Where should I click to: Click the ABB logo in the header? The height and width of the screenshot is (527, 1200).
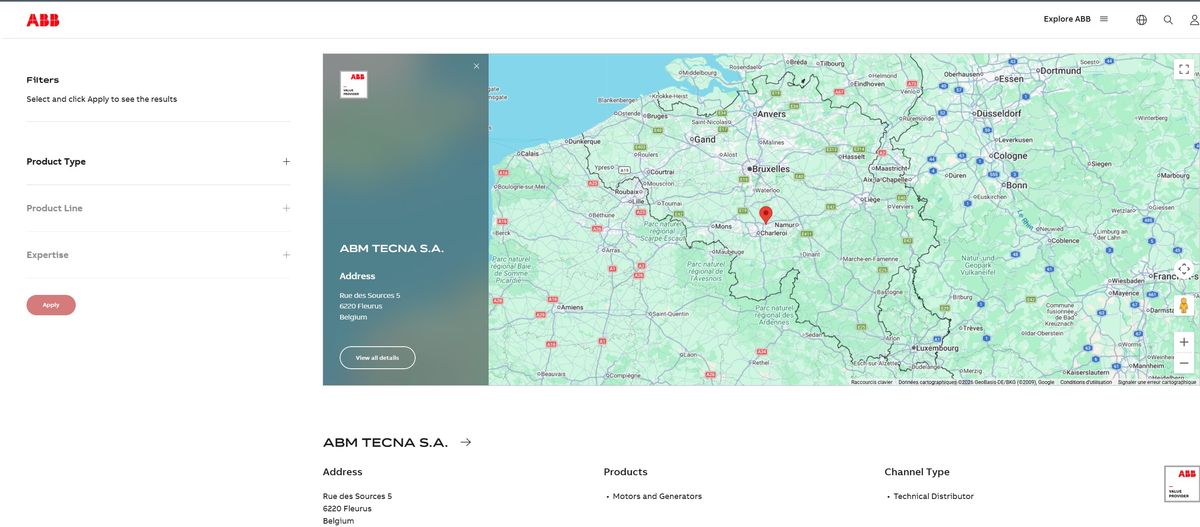coord(43,20)
